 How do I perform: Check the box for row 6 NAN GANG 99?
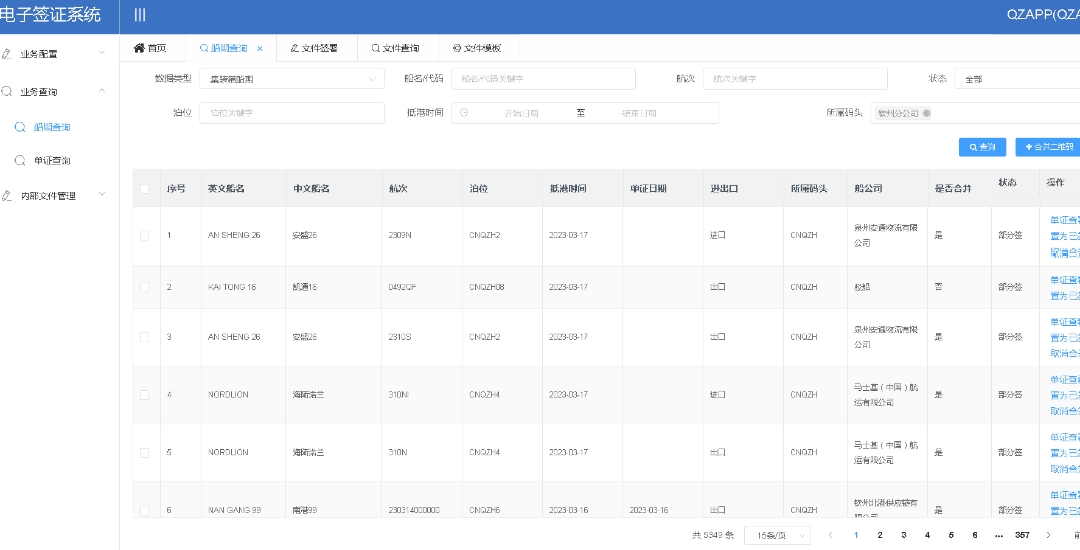click(145, 511)
